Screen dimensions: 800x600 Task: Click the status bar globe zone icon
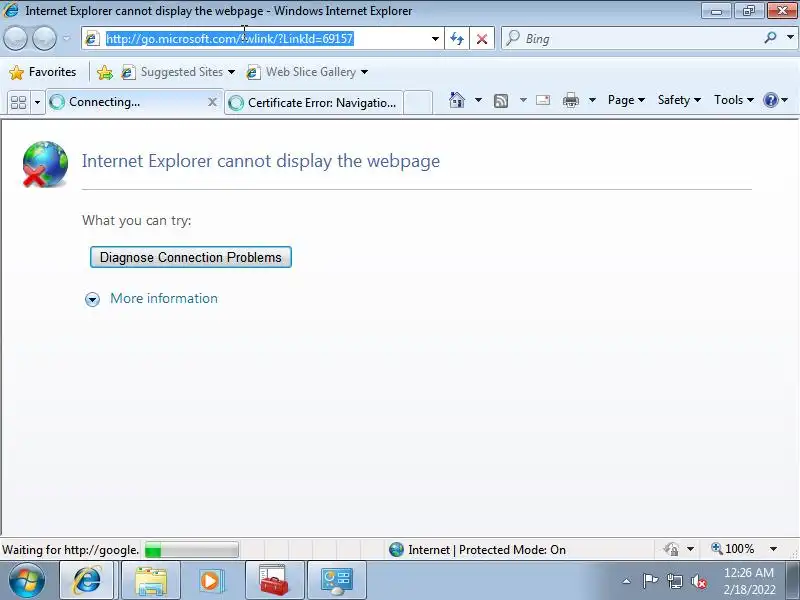396,550
